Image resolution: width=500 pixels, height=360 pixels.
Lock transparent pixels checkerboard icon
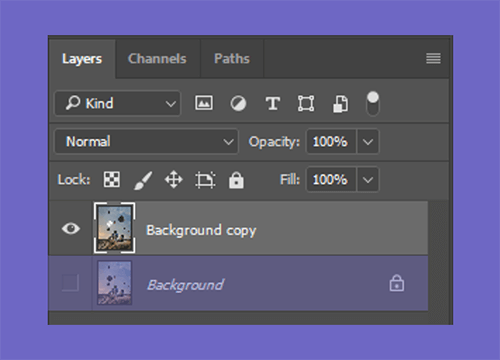(112, 180)
